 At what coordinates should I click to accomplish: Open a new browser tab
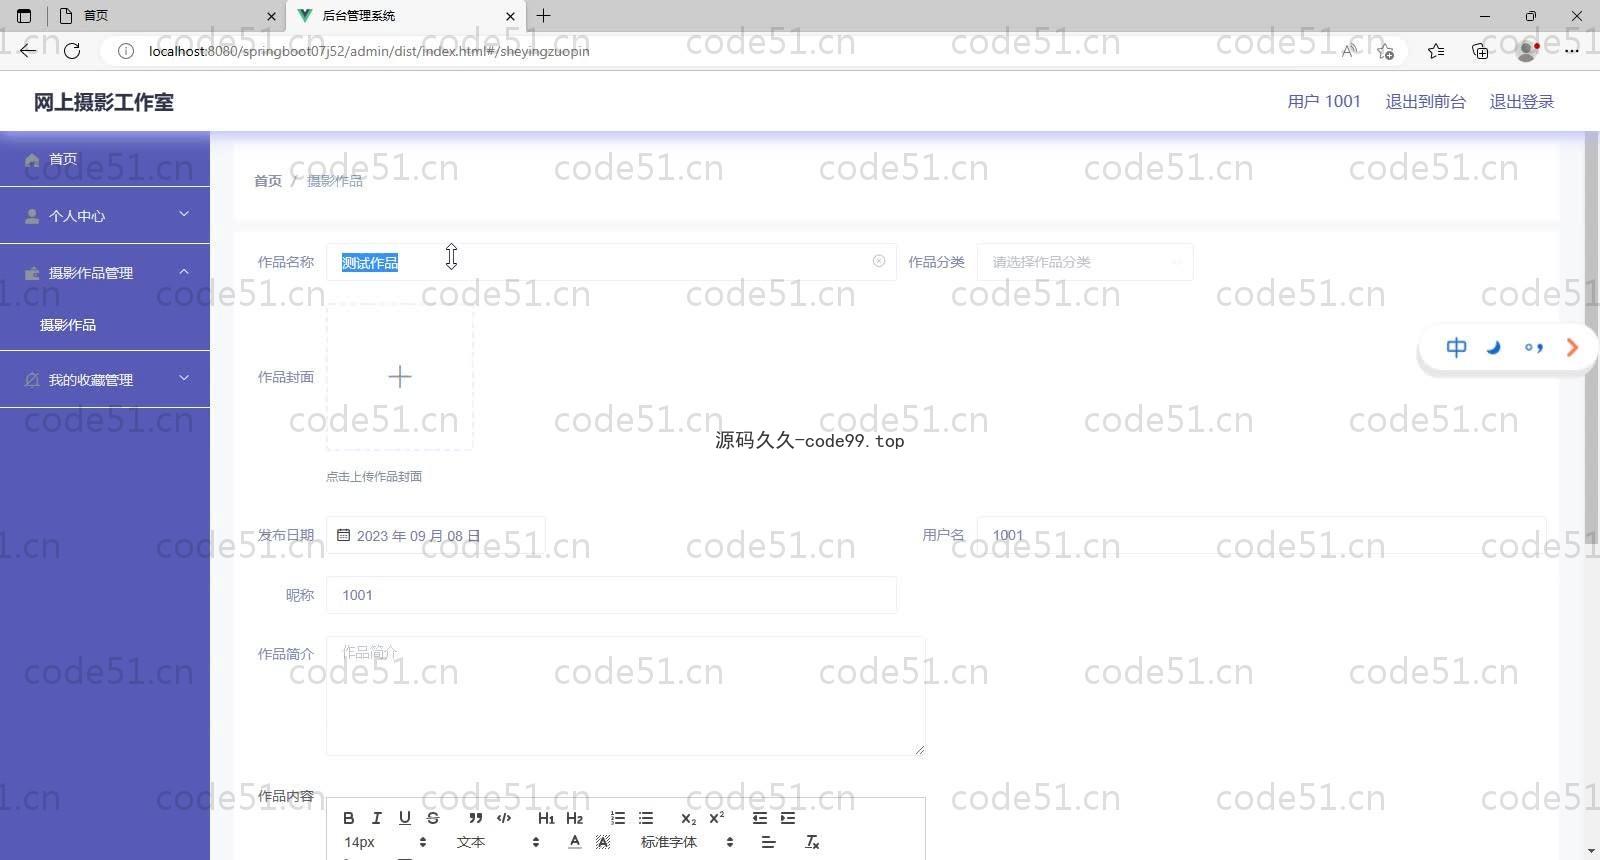[543, 15]
